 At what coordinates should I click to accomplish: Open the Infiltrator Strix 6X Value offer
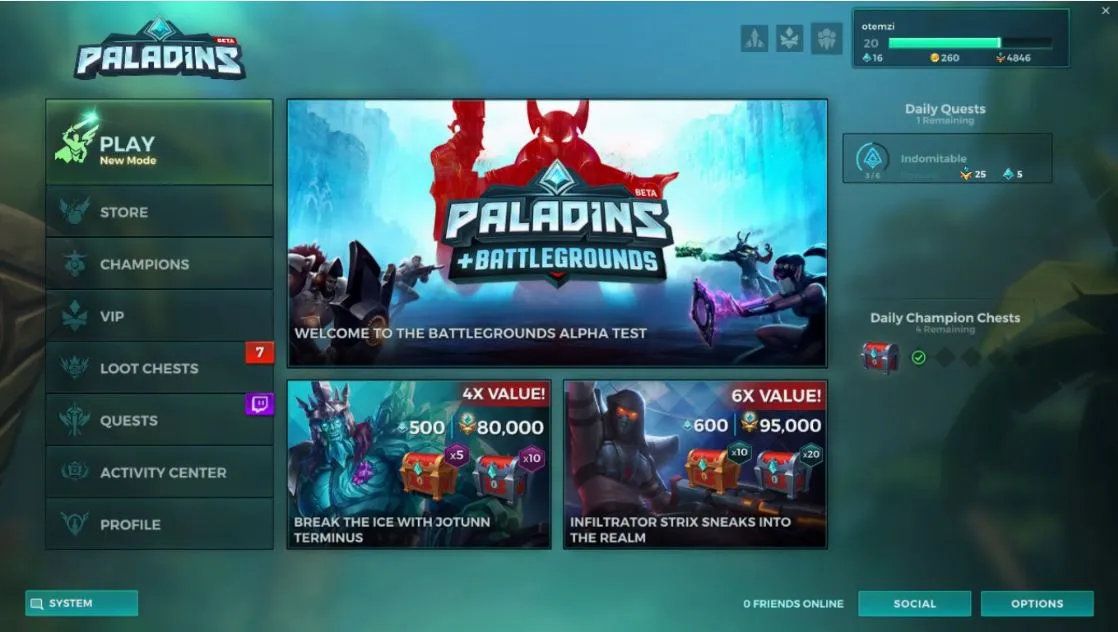point(695,464)
